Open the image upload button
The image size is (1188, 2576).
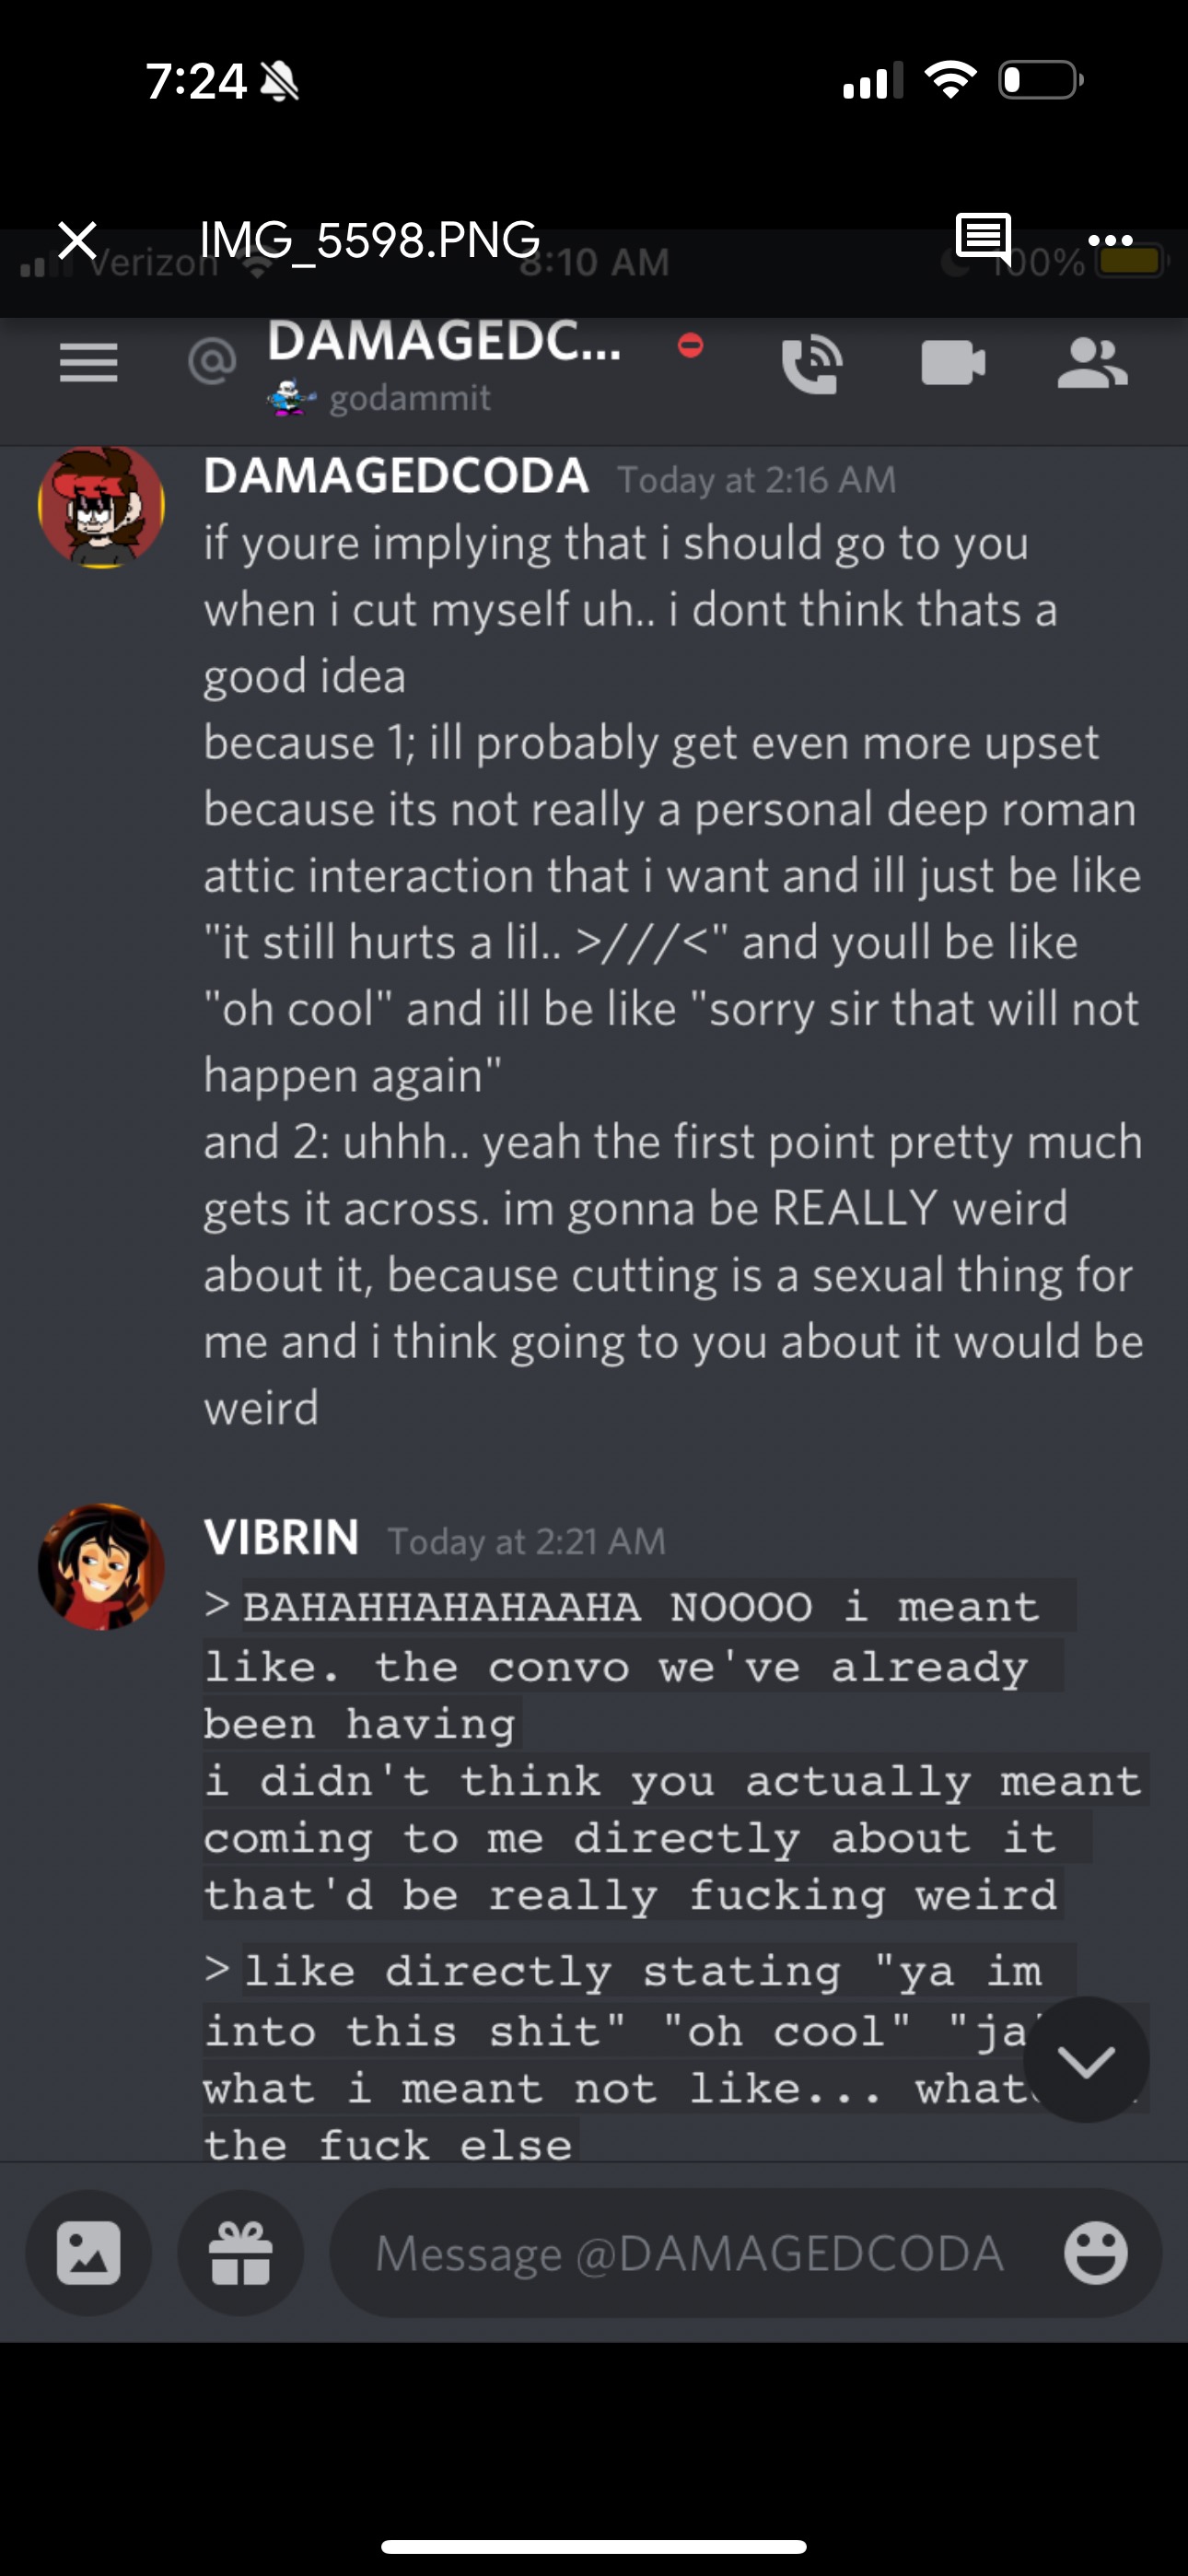89,2253
